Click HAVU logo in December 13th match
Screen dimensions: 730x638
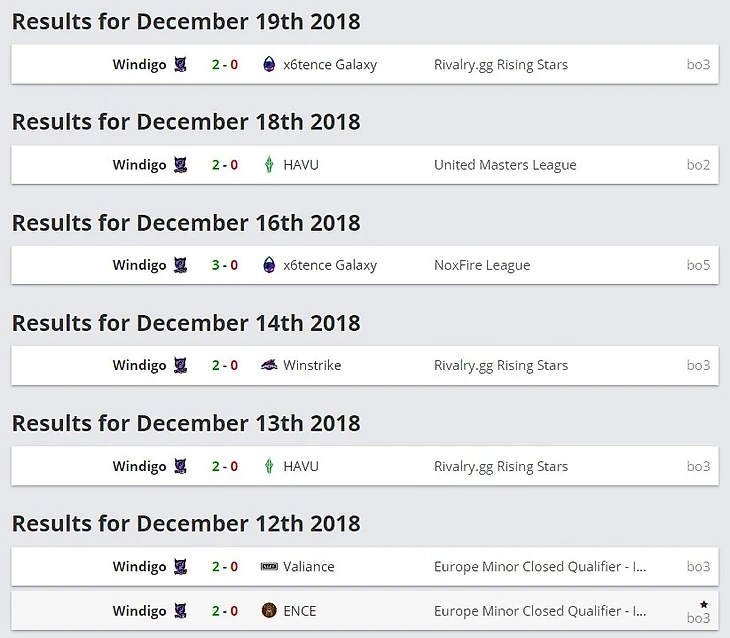(x=268, y=466)
